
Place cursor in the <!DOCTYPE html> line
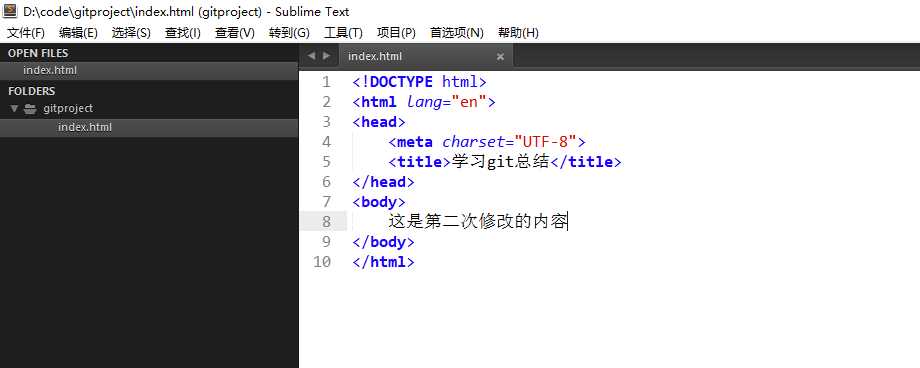pos(420,82)
